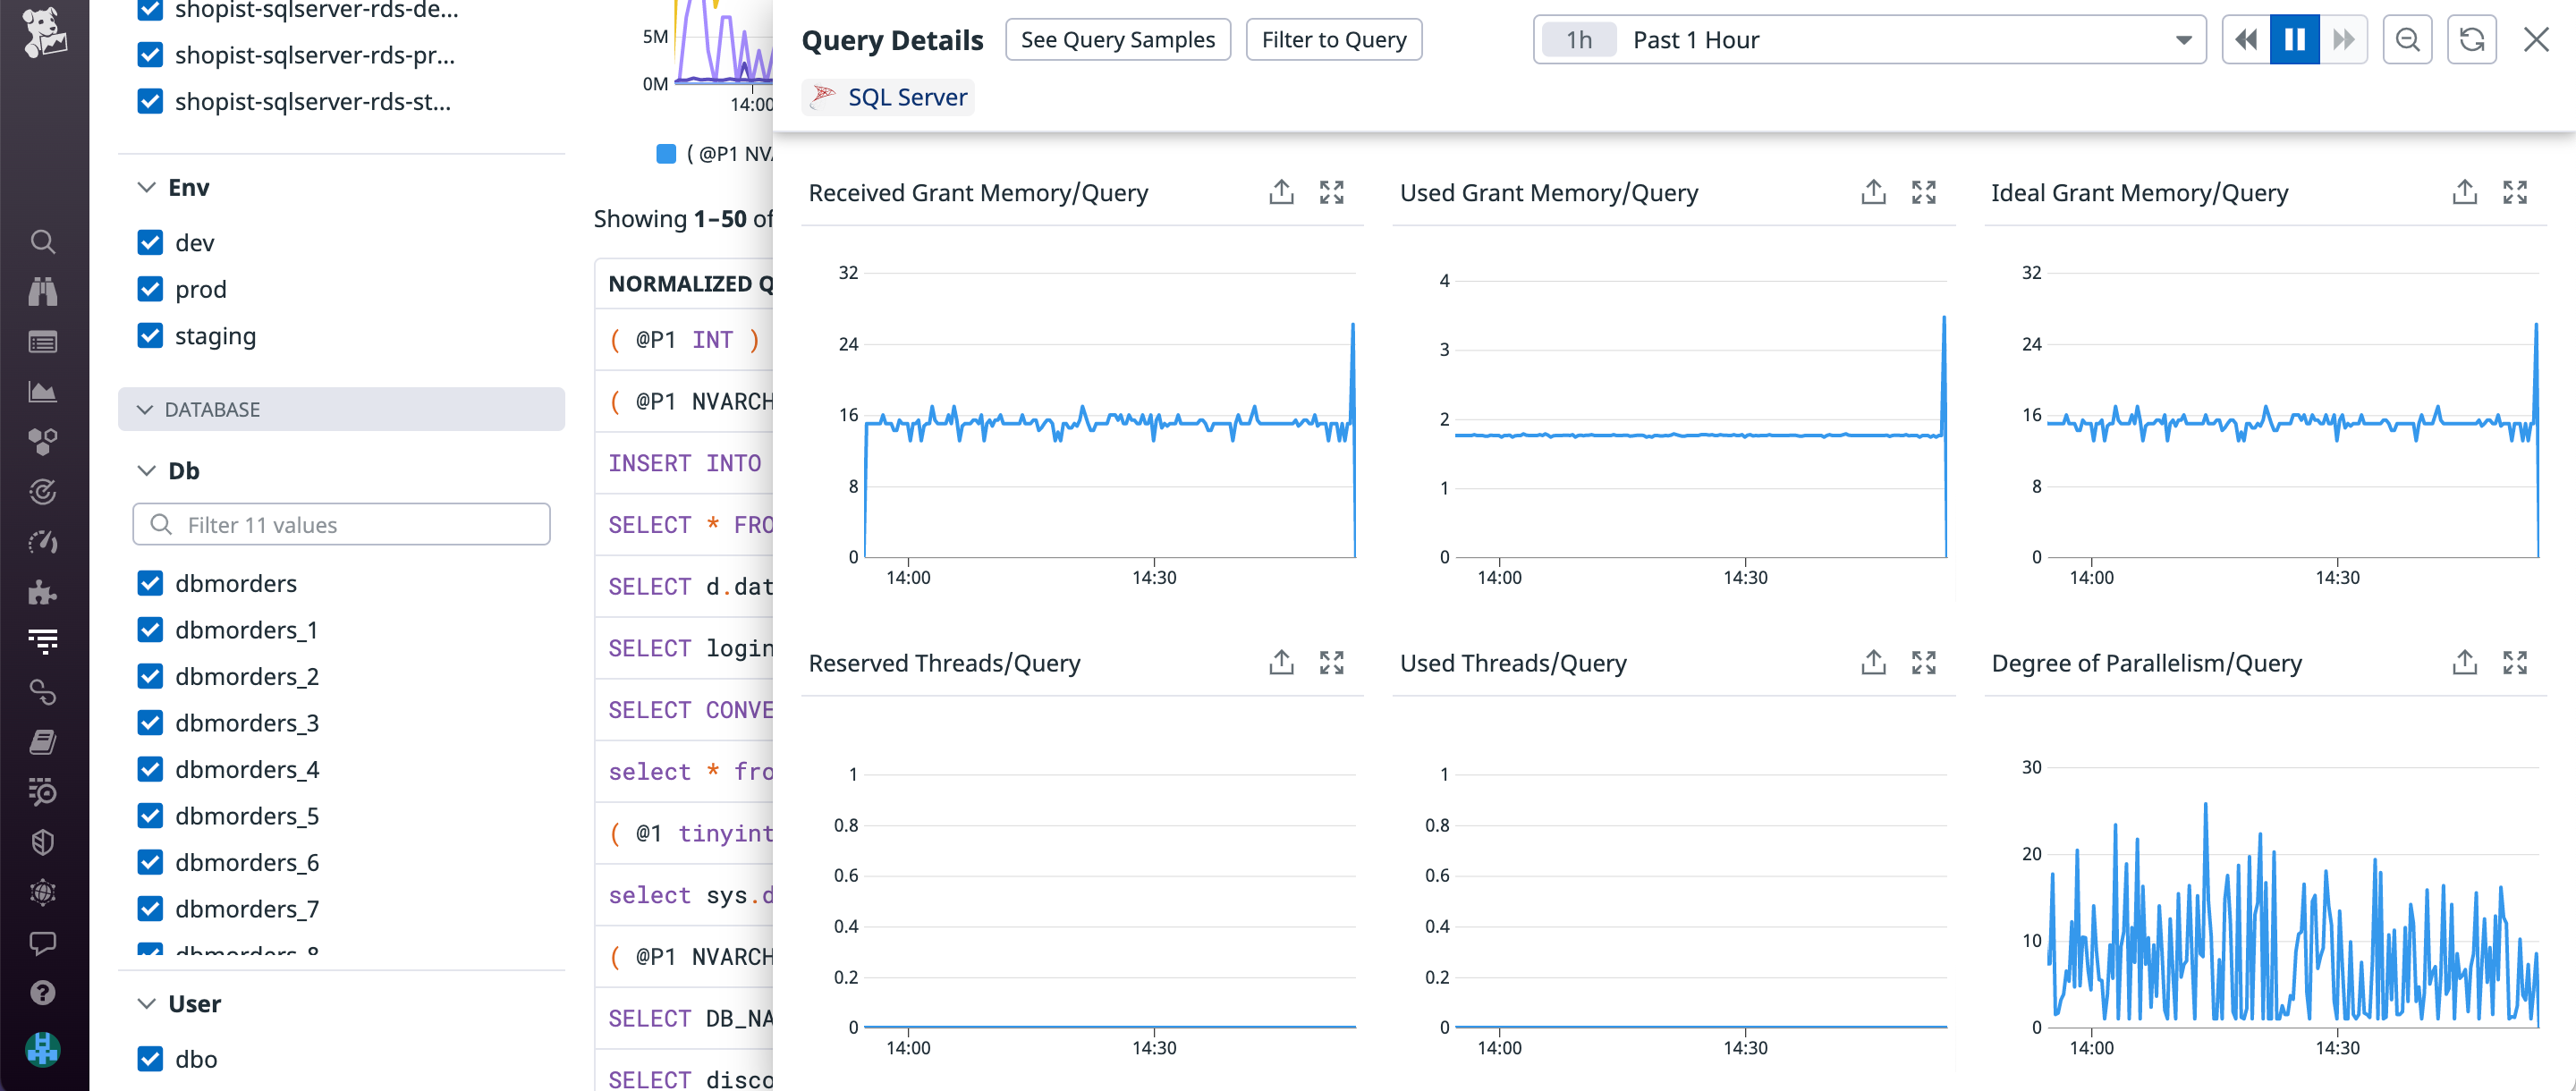
Task: Refresh the Query Details data
Action: 2472,39
